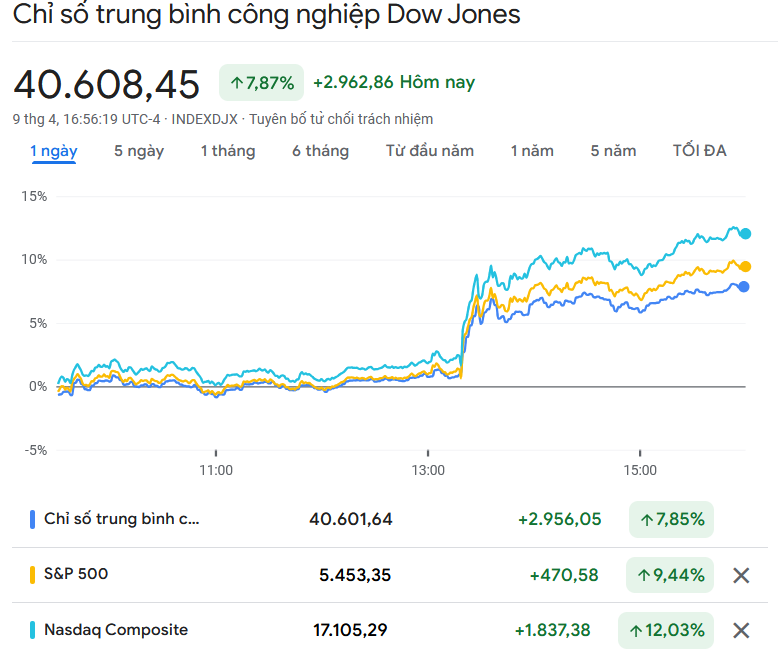778x657 pixels.
Task: Click the S&P 500 row label
Action: pos(76,574)
